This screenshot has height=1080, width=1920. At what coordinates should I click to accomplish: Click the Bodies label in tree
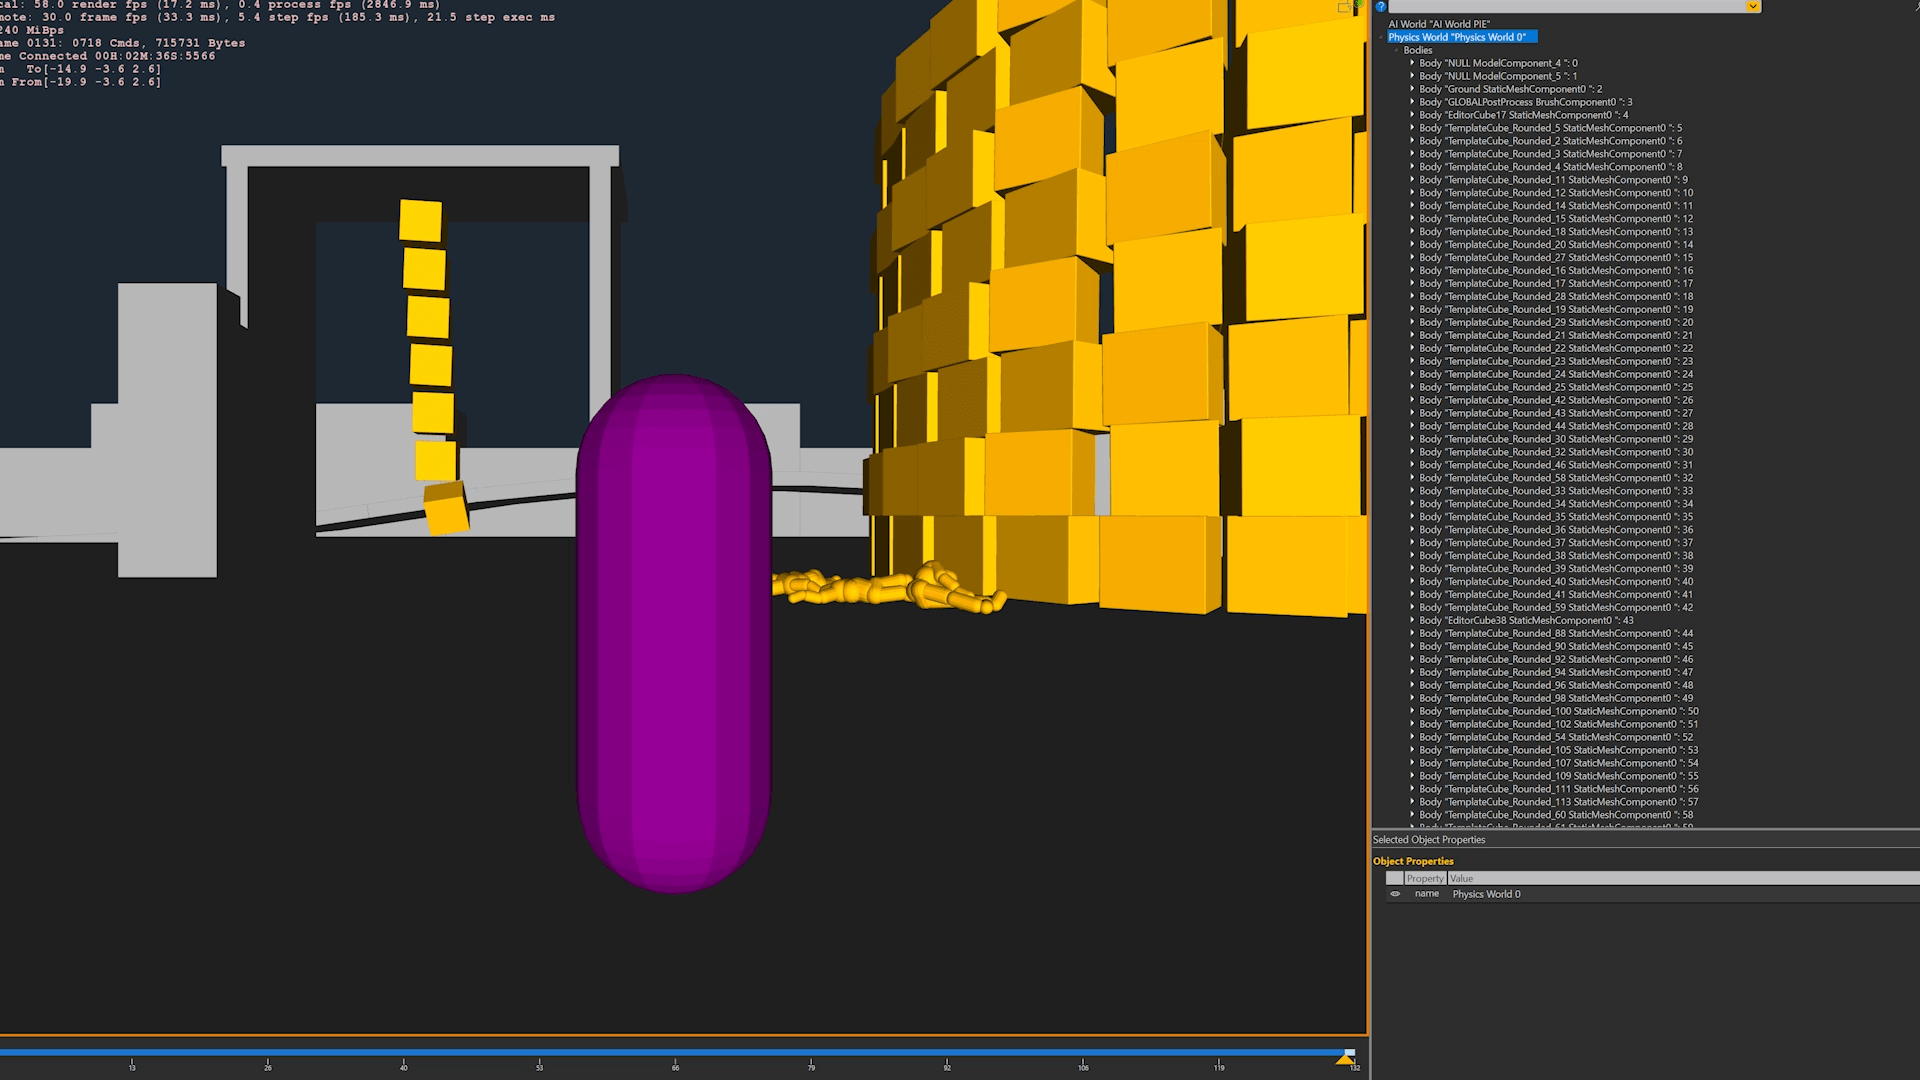click(1418, 50)
